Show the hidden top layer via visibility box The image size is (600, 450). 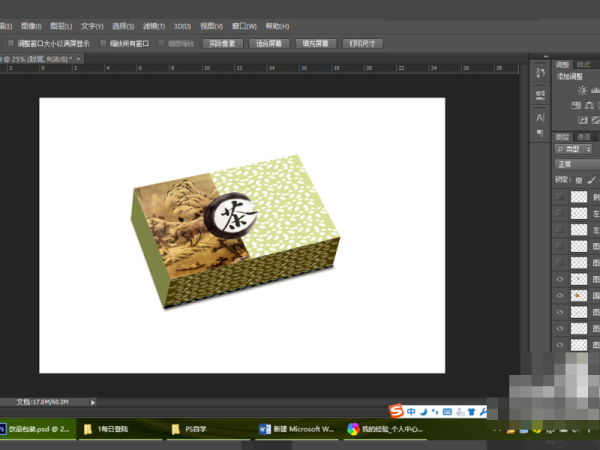coord(559,197)
